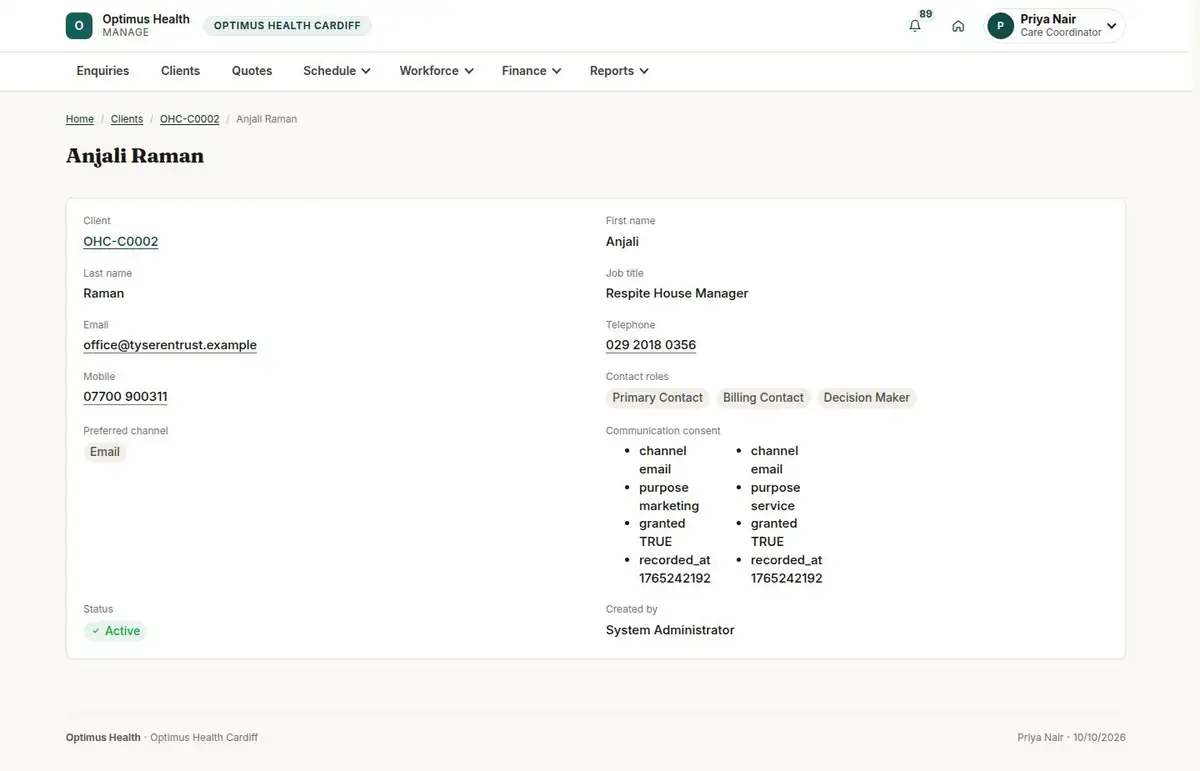
Task: Click the last name value Raman
Action: 104,293
